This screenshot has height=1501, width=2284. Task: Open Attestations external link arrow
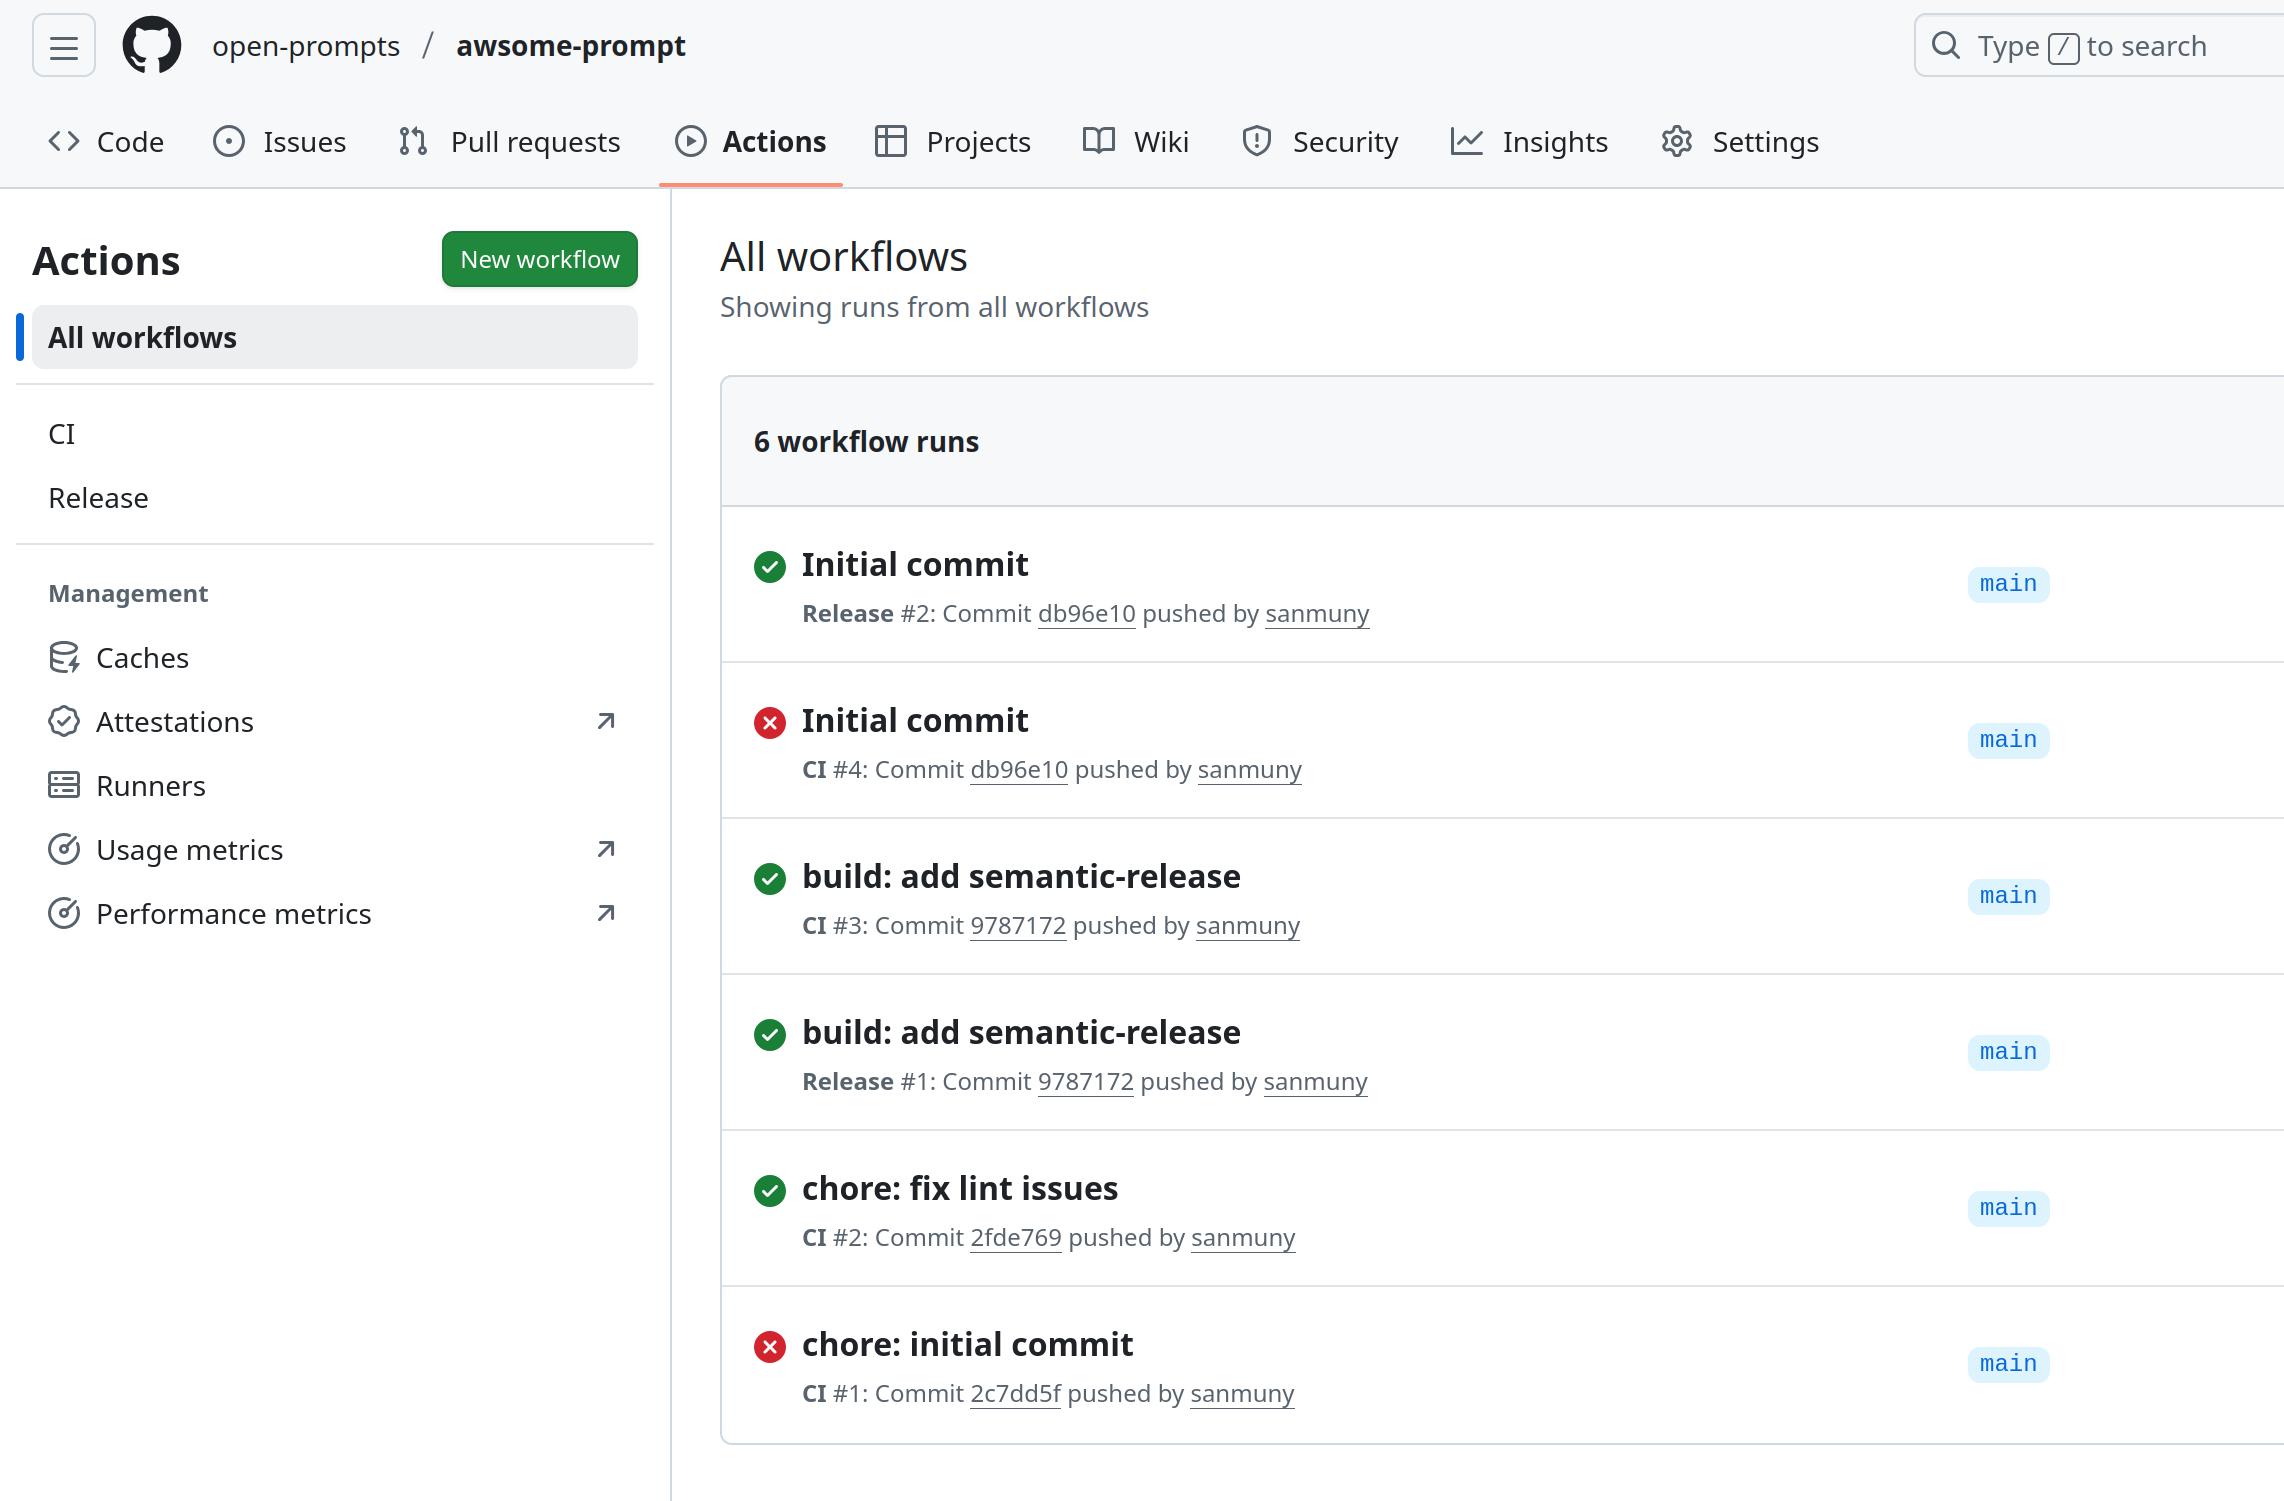[606, 721]
